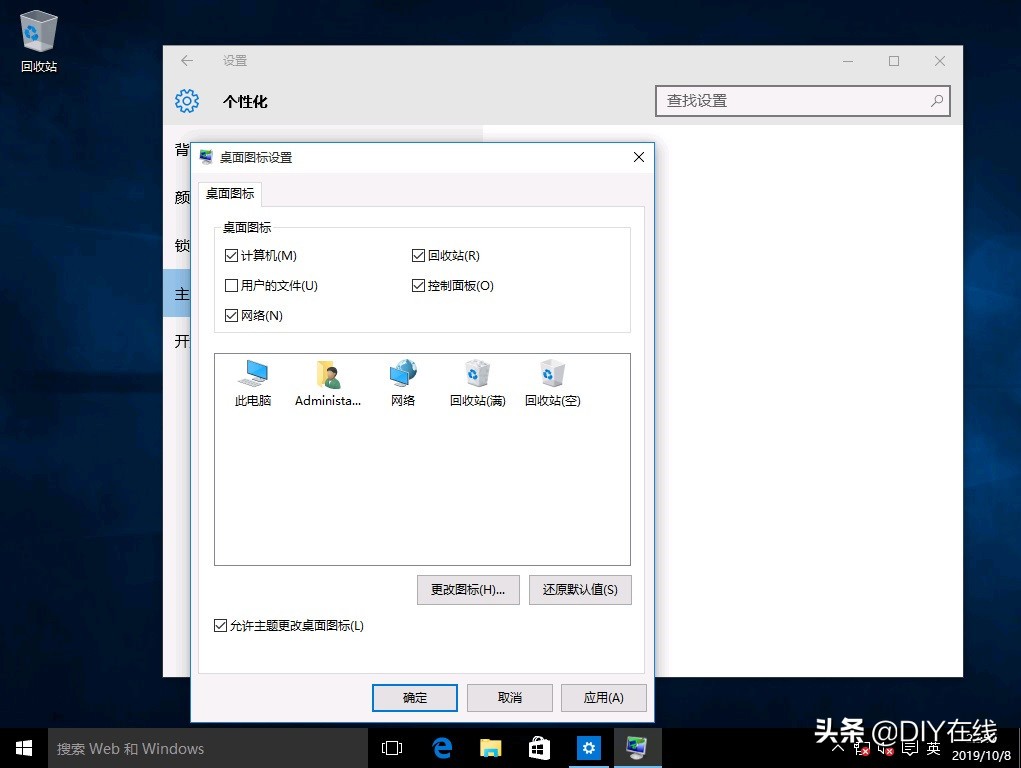
Task: Click the 还原默认值(S) button
Action: point(580,589)
